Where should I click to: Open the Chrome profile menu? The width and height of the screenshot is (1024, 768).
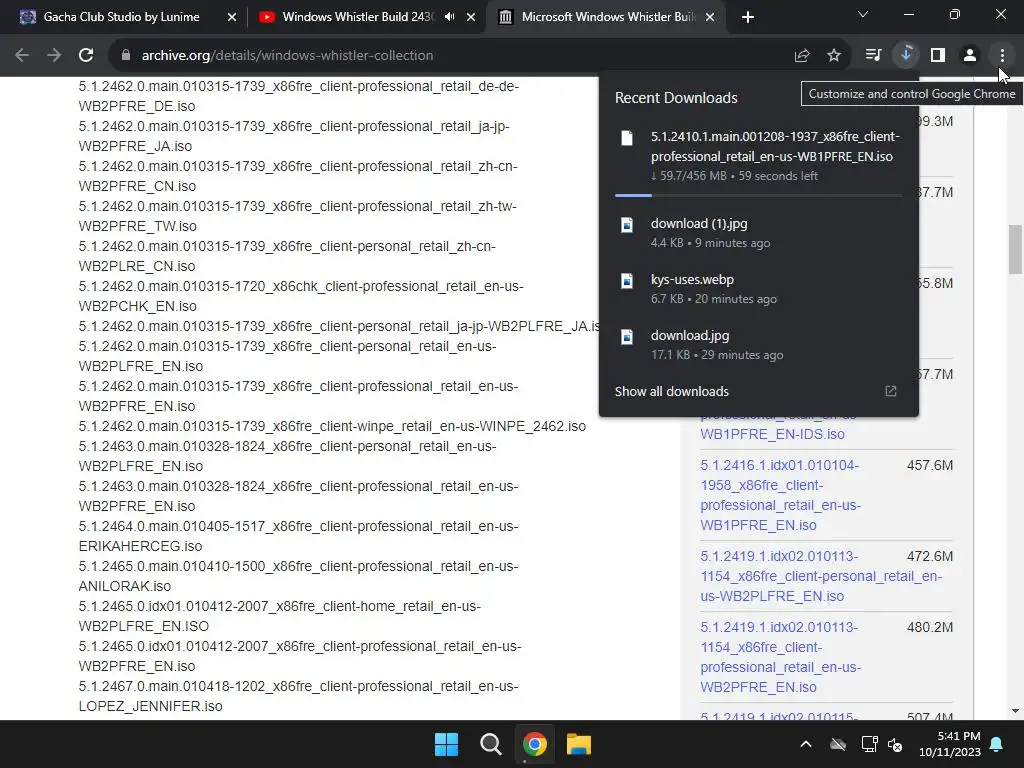970,56
